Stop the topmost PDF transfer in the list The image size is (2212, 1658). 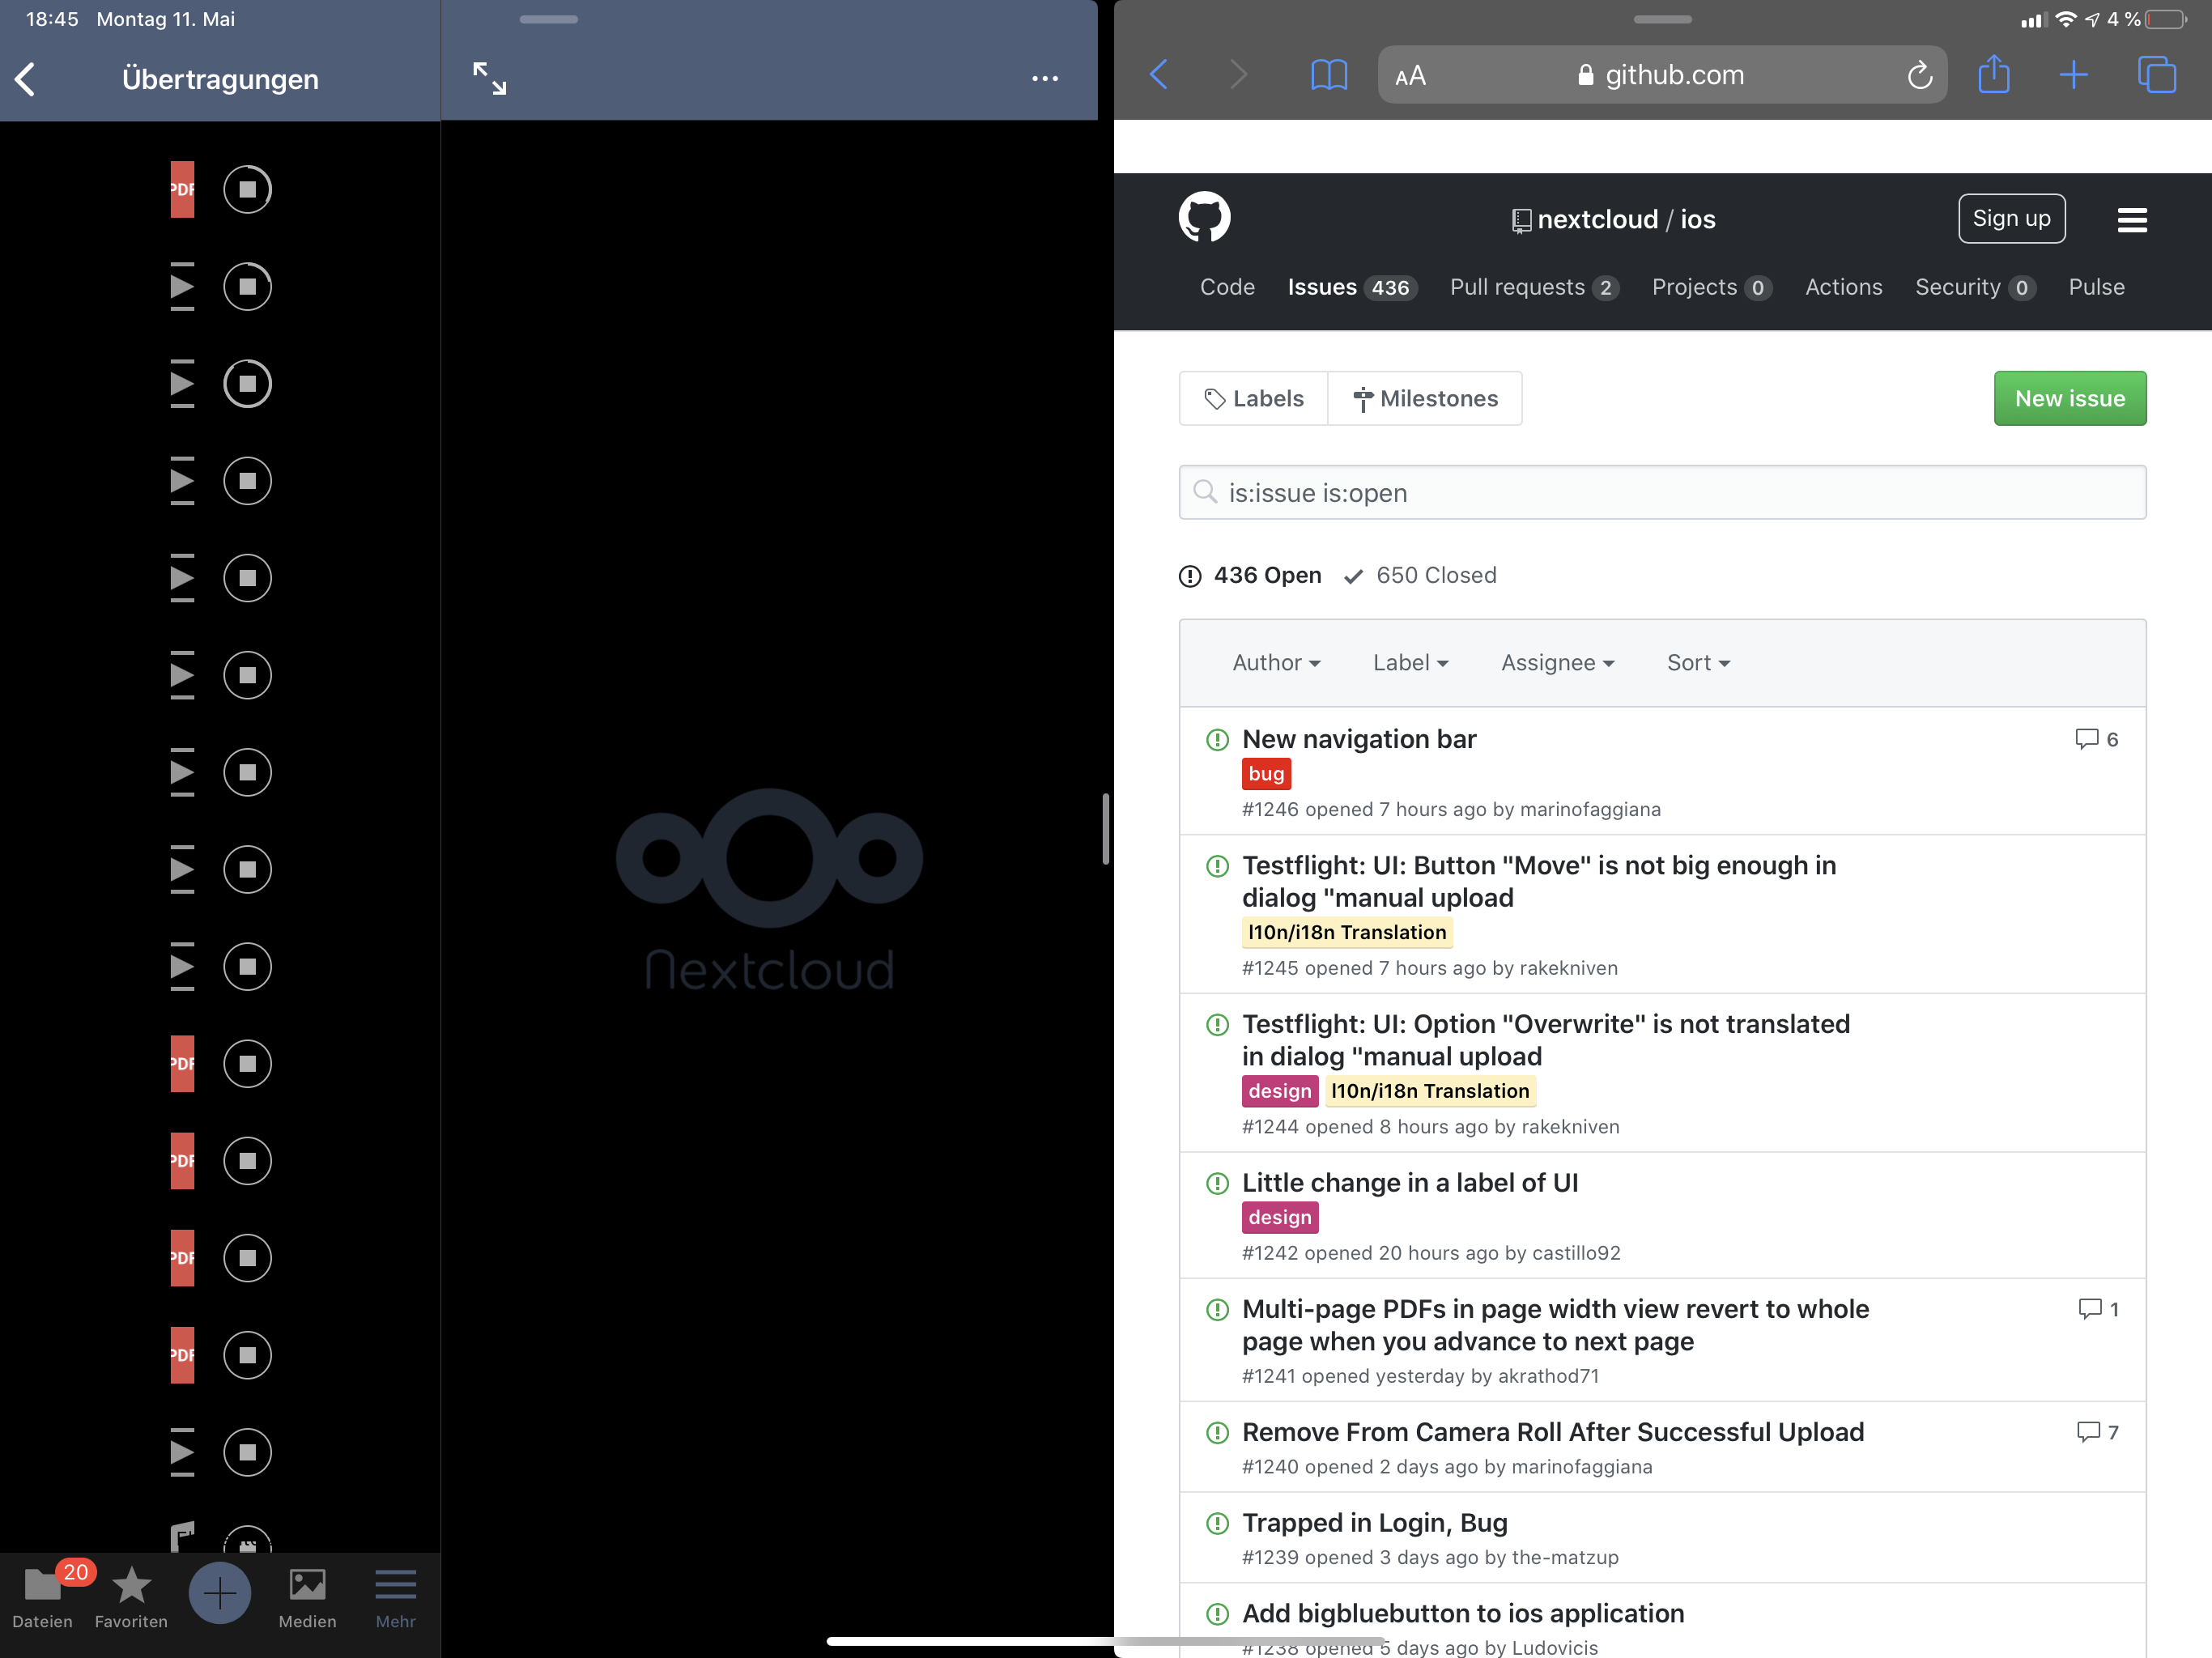[247, 189]
